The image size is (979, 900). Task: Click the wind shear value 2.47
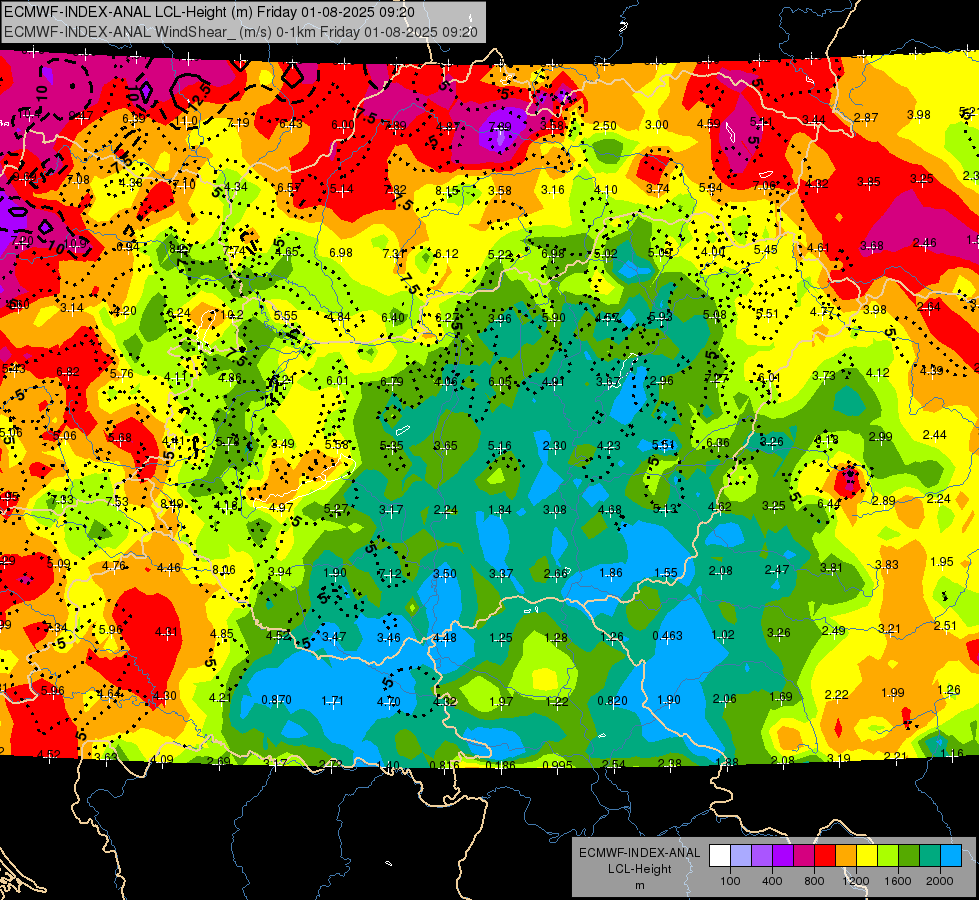[x=777, y=570]
